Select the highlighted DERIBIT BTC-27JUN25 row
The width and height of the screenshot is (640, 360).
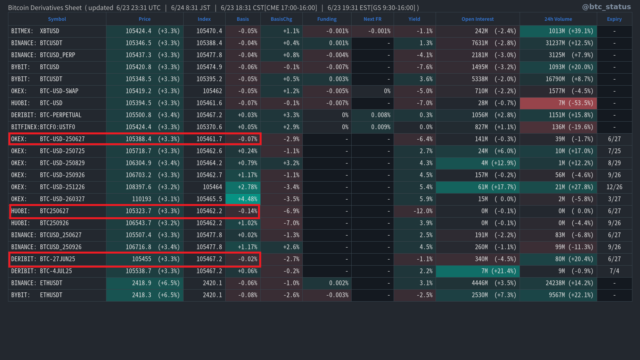tap(135, 259)
